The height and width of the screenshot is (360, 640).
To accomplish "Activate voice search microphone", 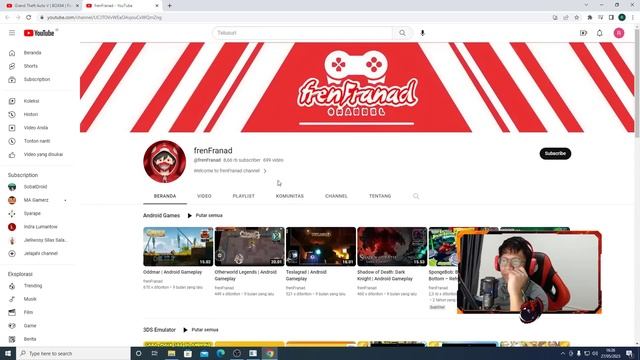I will 422,33.
